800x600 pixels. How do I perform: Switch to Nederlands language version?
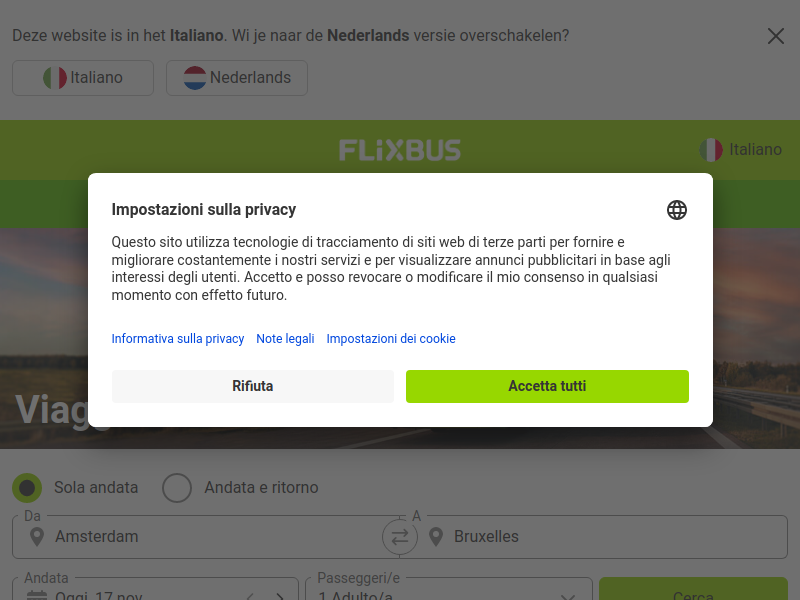click(237, 78)
